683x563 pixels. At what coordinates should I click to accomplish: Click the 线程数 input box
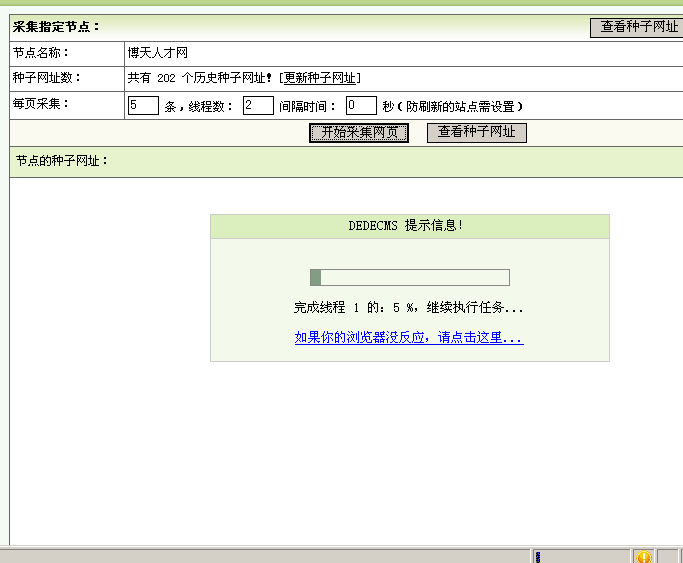[x=258, y=105]
